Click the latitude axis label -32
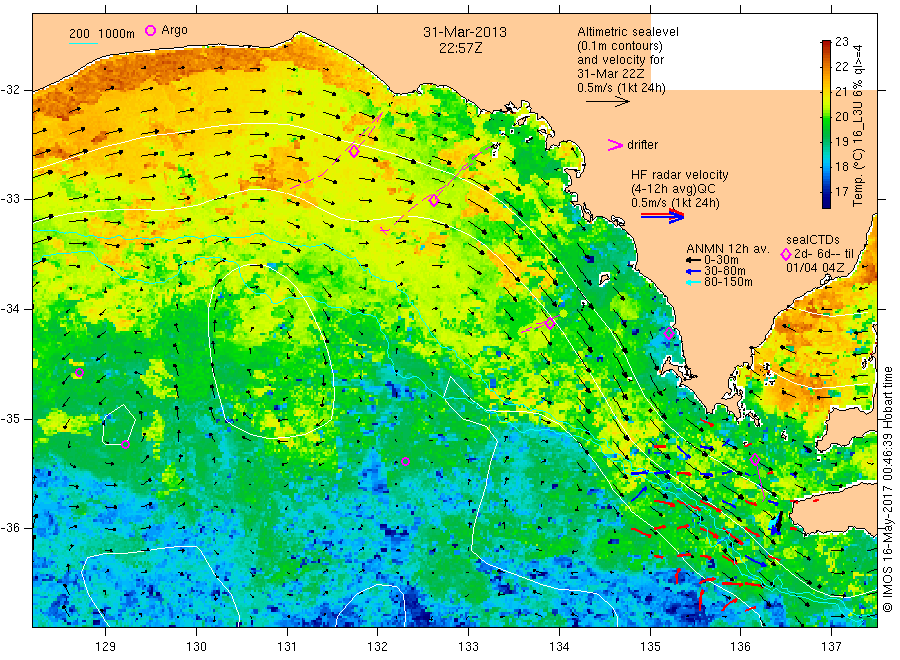This screenshot has width=900, height=660. tap(10, 90)
